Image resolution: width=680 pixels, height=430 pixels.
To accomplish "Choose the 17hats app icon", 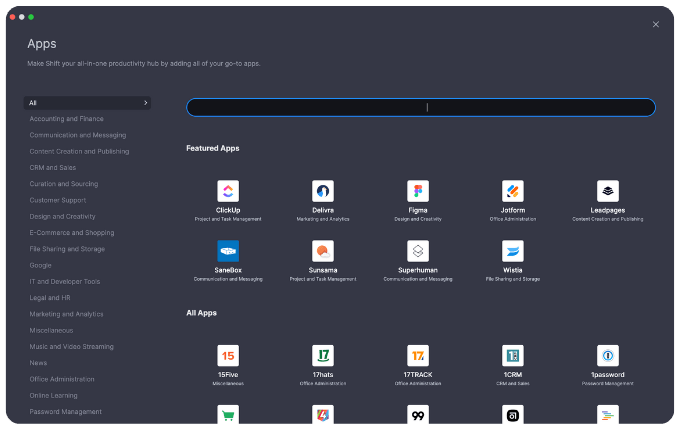I will click(323, 356).
